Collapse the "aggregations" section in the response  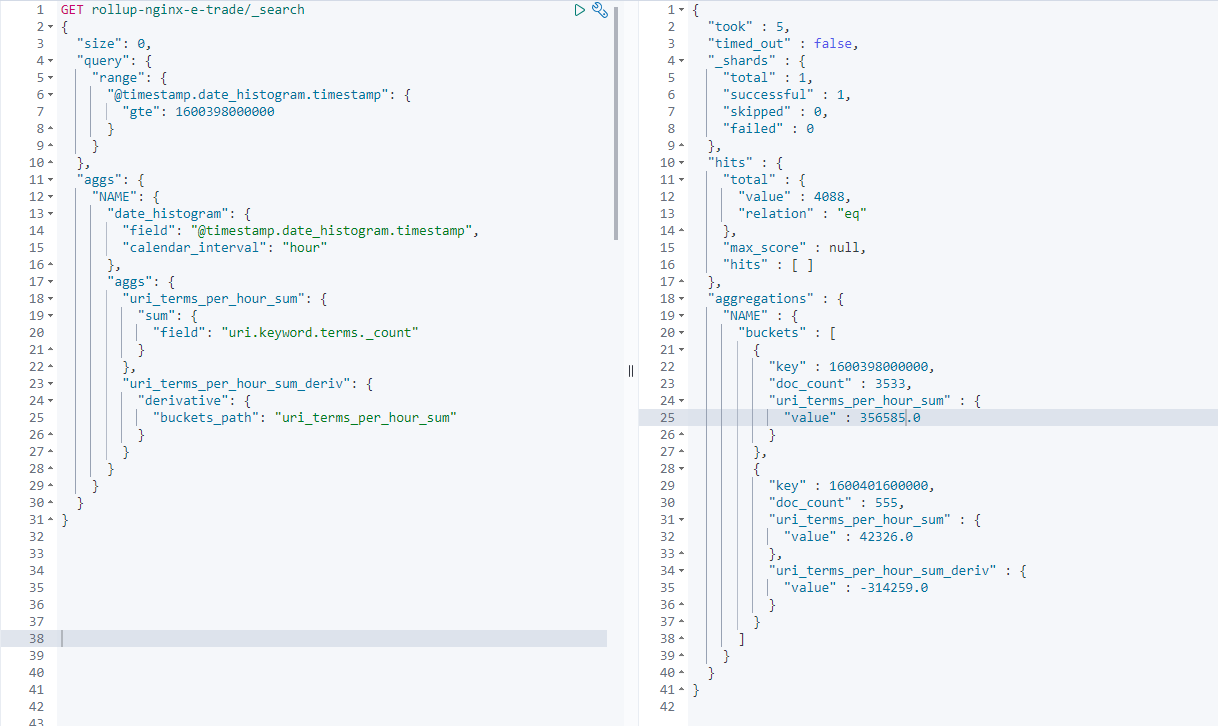[681, 299]
